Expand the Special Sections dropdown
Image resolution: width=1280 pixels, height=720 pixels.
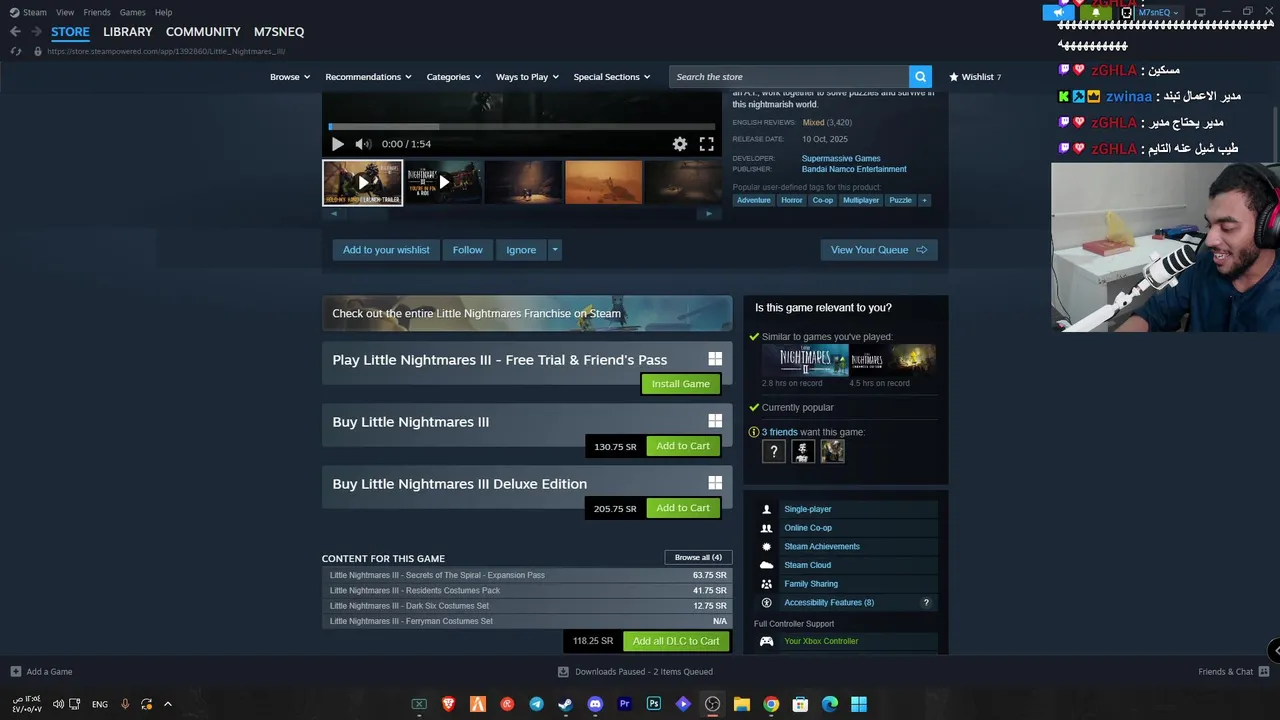(x=612, y=77)
